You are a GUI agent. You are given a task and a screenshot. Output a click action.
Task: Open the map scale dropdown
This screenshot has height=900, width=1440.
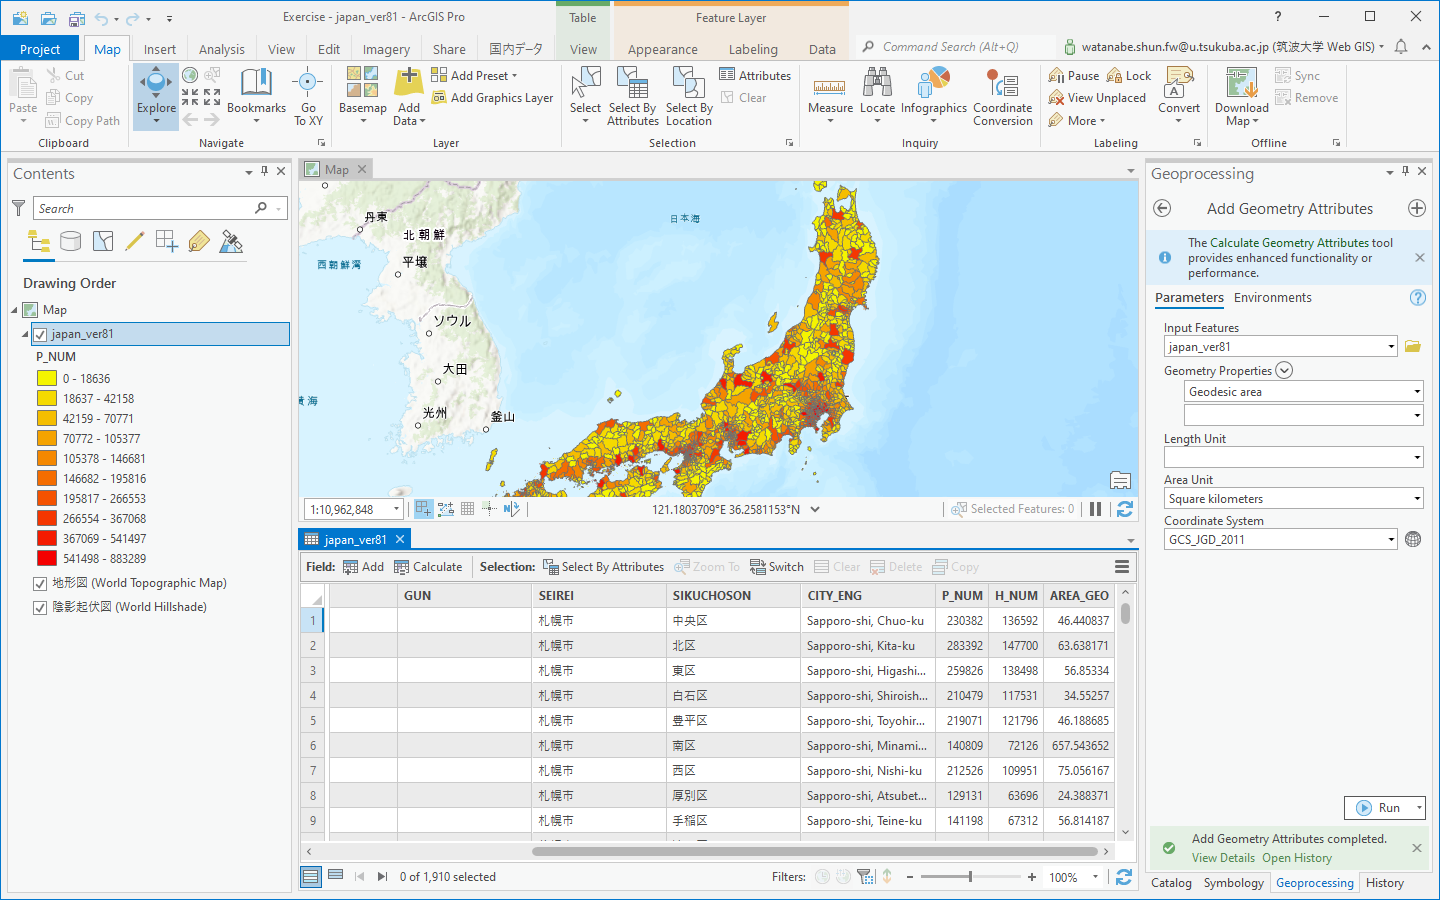(396, 509)
